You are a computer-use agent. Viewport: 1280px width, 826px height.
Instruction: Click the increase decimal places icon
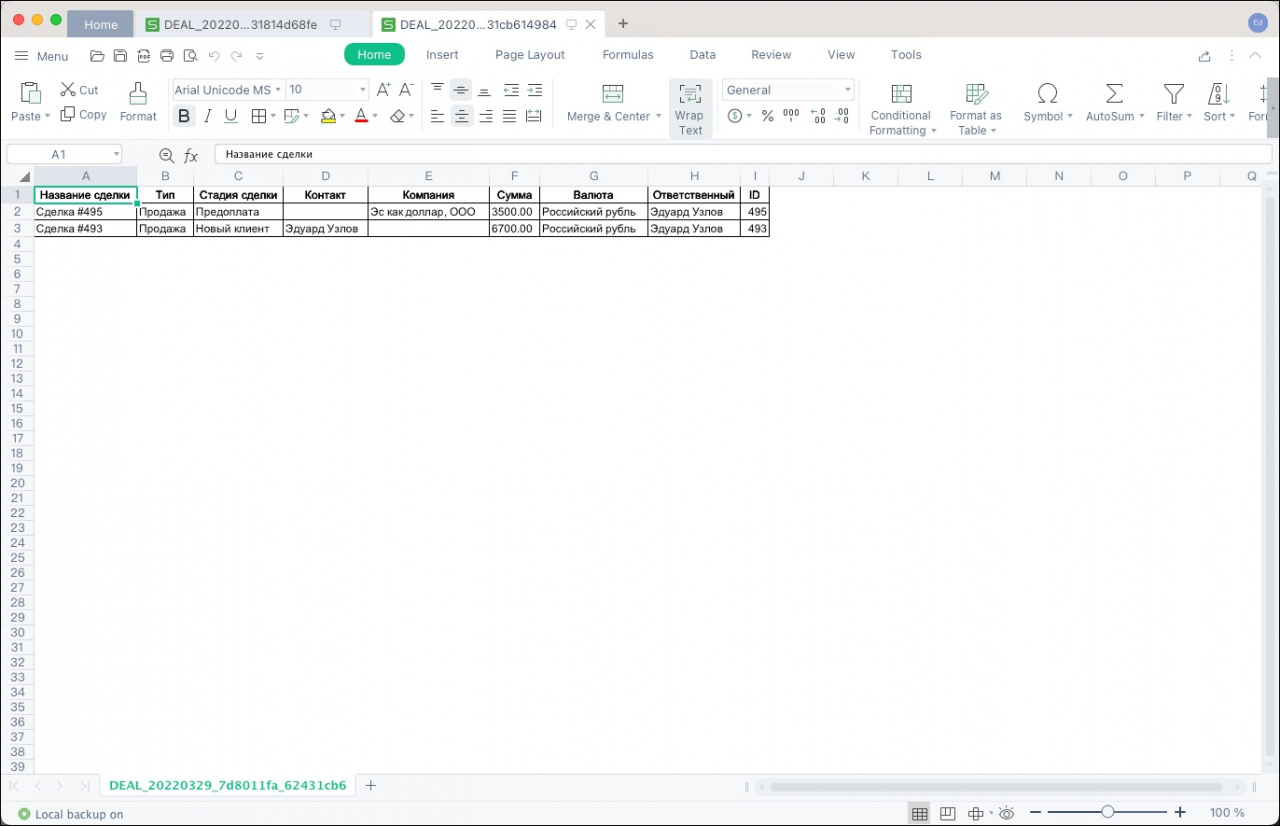818,116
